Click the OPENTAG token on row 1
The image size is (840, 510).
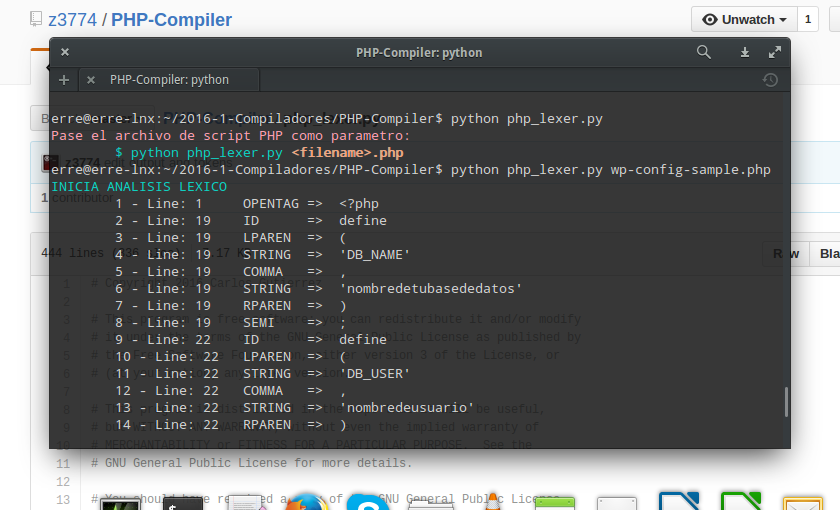point(271,204)
